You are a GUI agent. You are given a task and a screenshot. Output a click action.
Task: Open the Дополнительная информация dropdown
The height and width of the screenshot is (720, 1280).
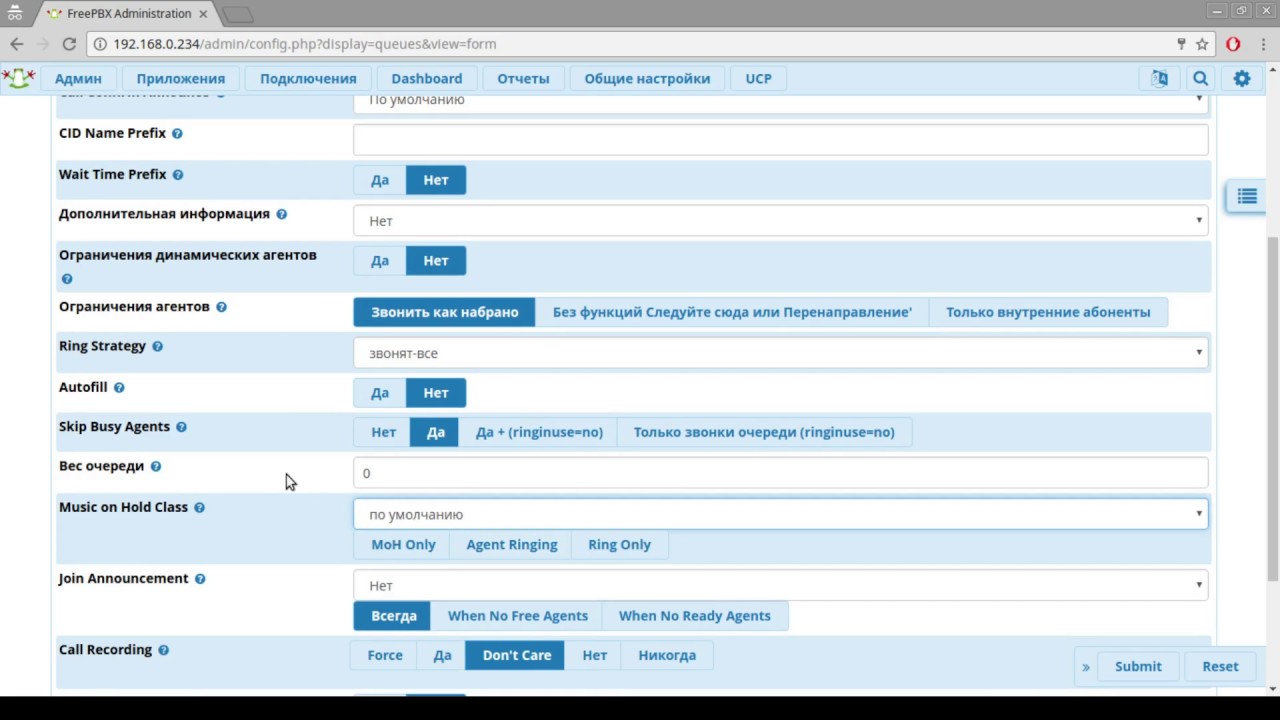(x=781, y=221)
